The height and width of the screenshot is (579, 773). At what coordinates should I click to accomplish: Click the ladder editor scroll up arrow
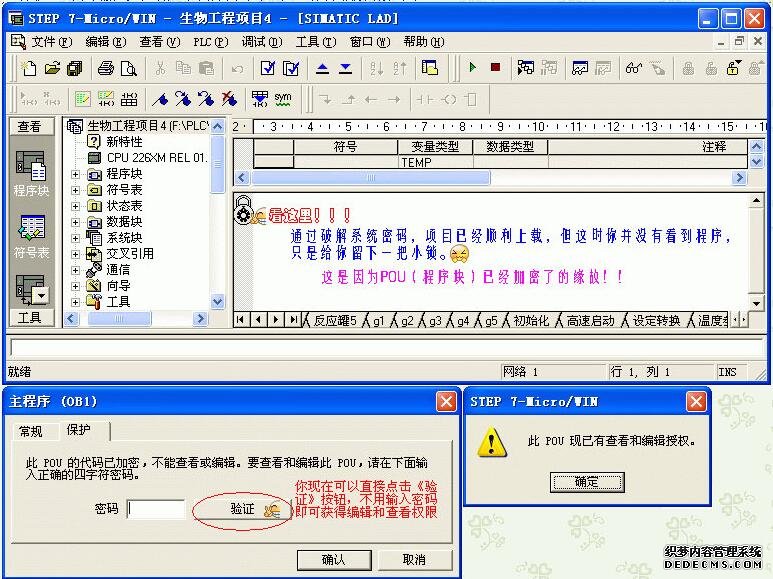pyautogui.click(x=756, y=200)
